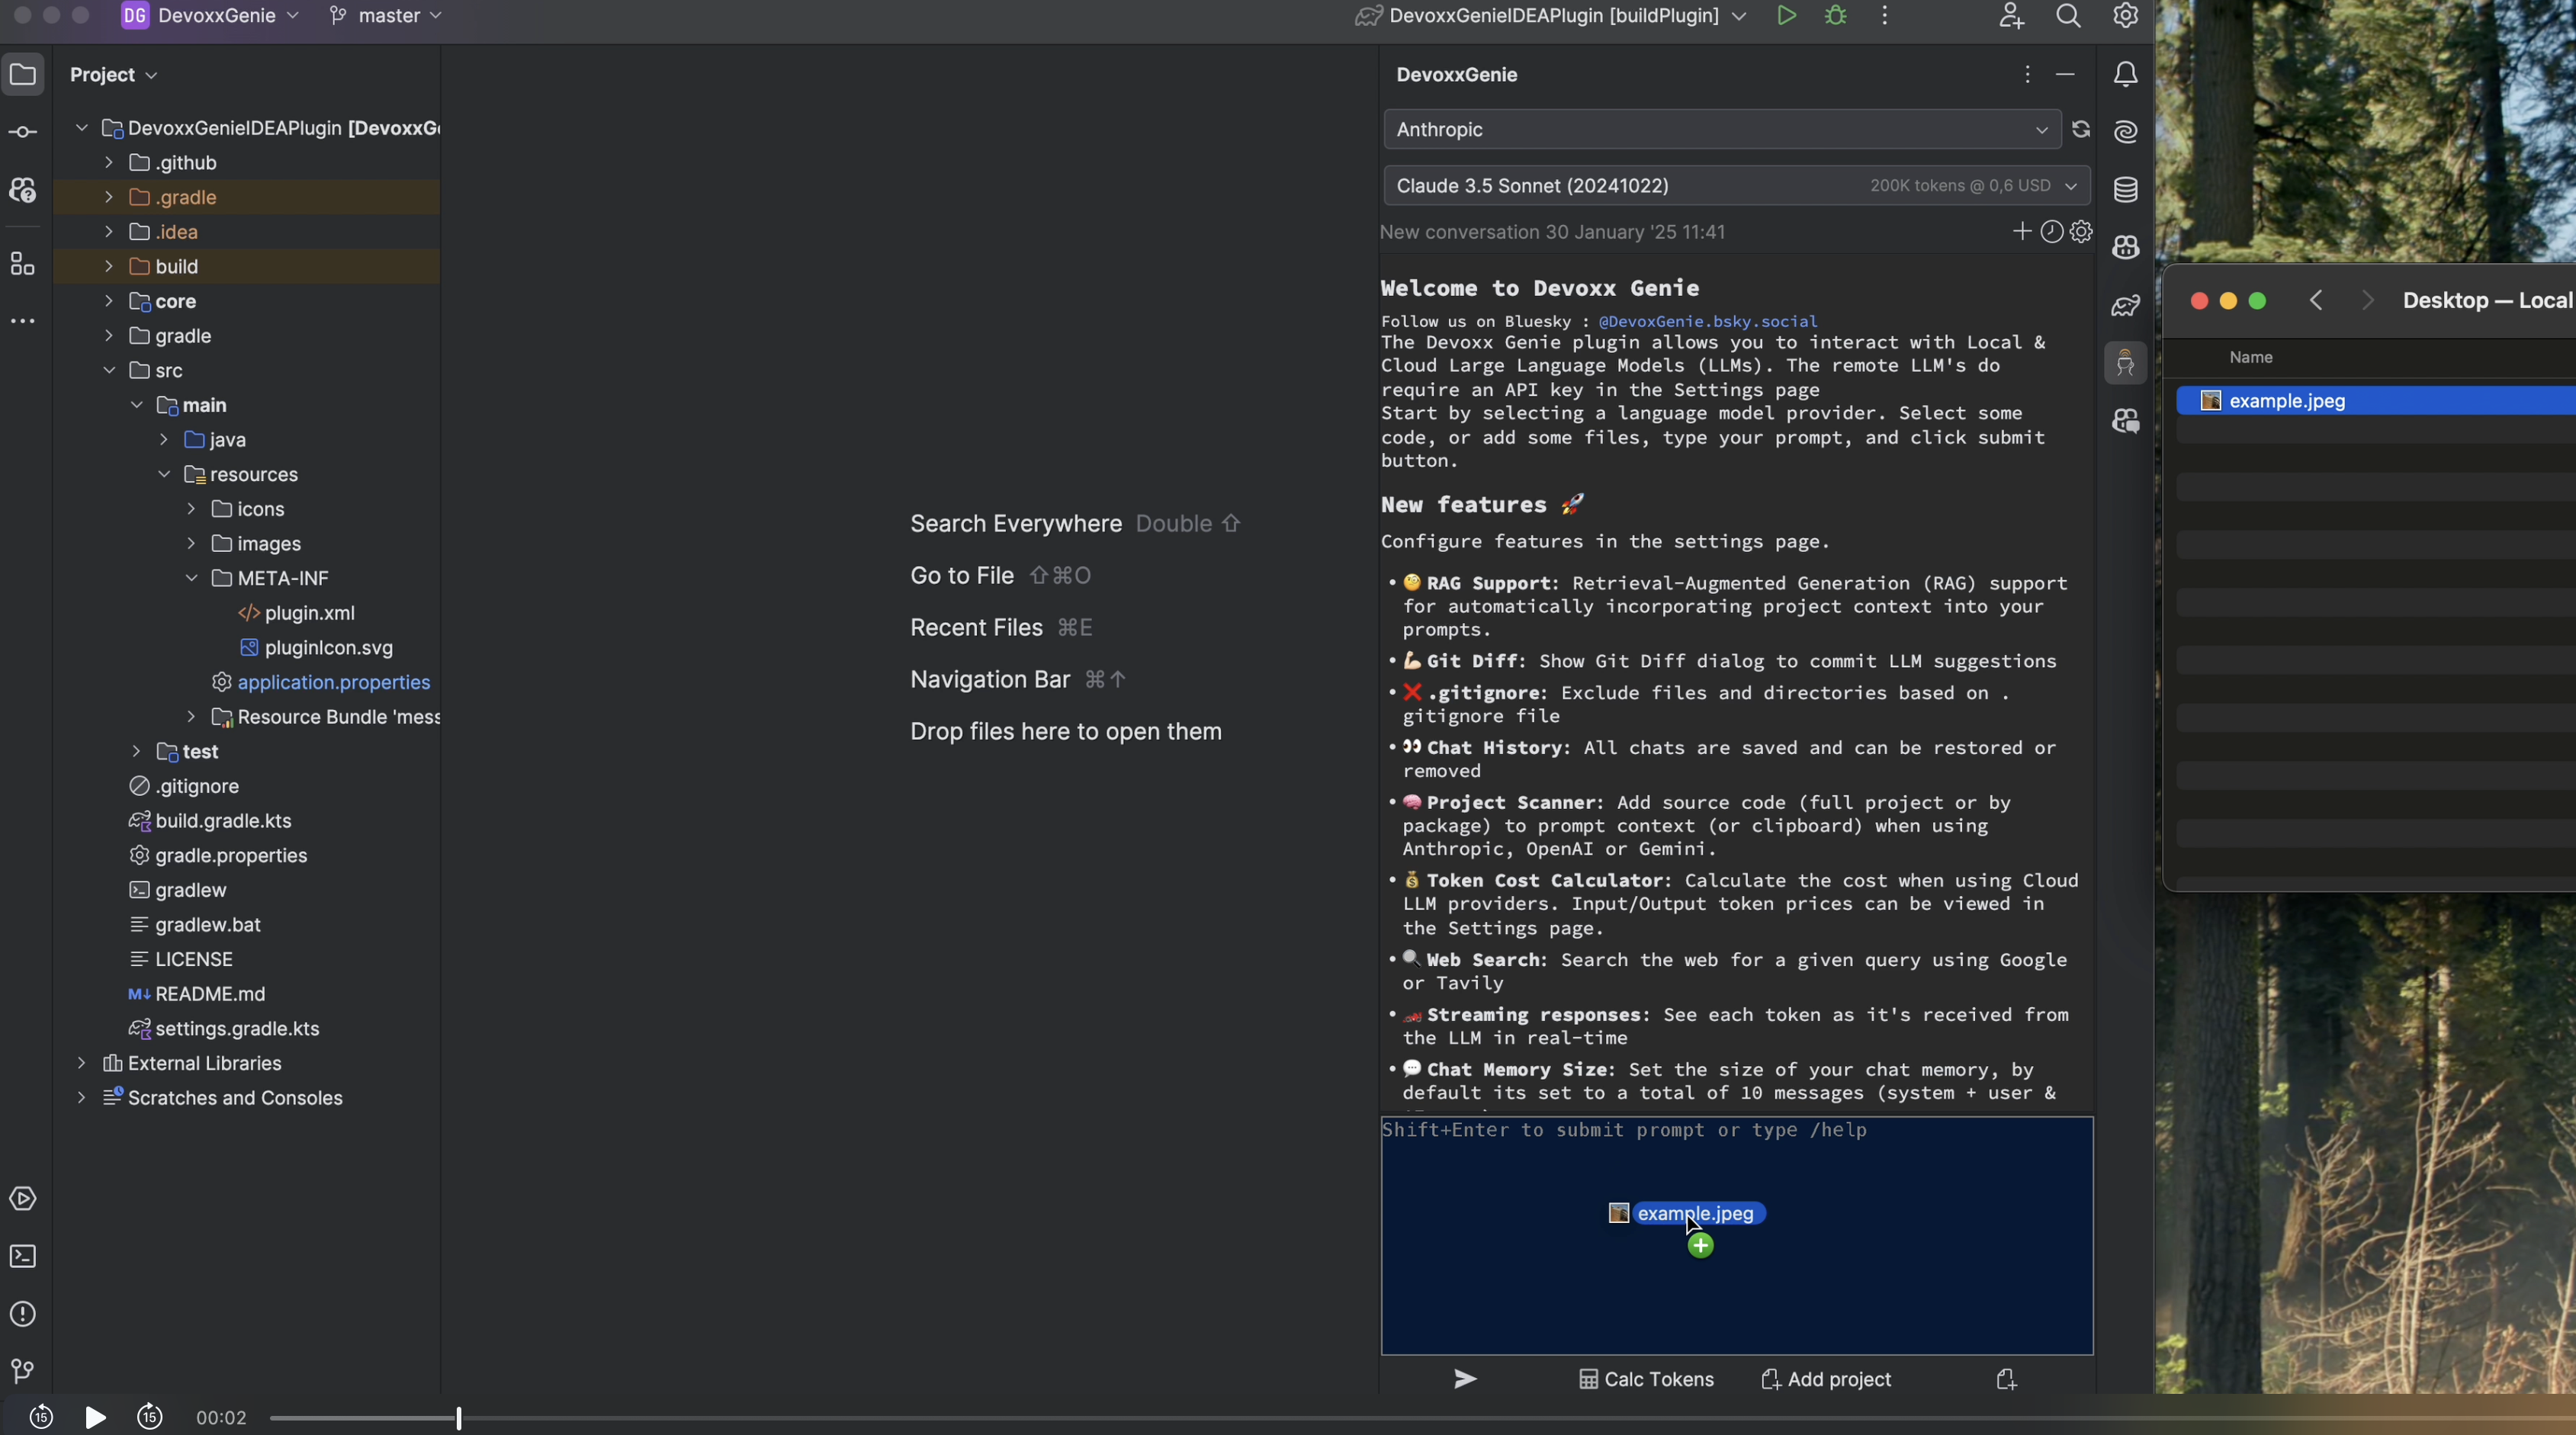Open the Claude 3.5 Sonnet model dropdown

click(1735, 186)
